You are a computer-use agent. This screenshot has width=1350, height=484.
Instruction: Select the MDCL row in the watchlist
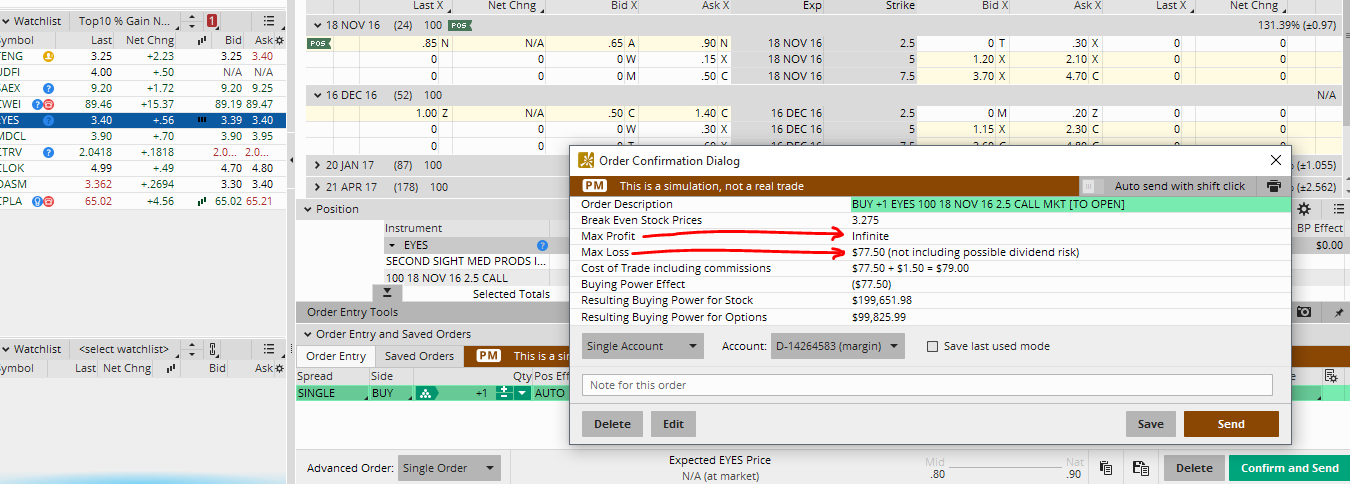[143, 137]
